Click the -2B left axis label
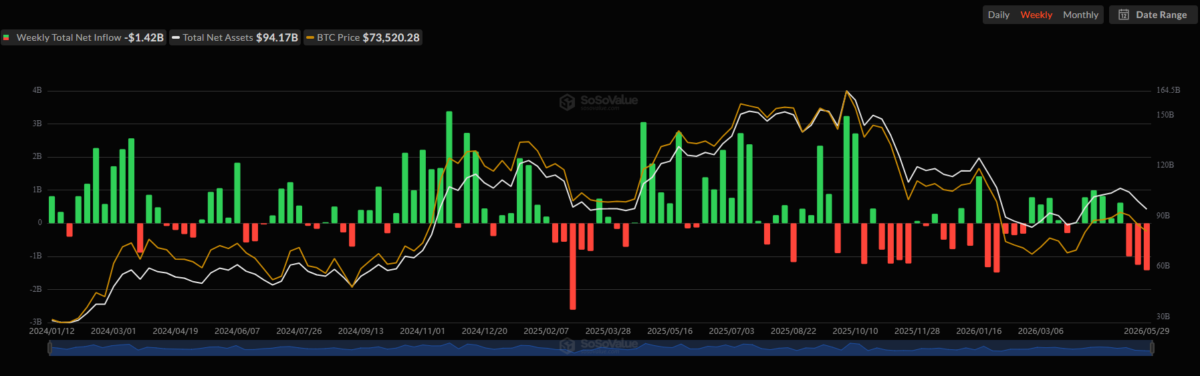 [35, 288]
